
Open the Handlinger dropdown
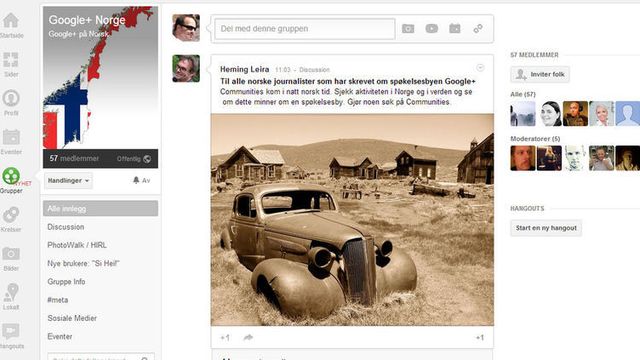69,181
